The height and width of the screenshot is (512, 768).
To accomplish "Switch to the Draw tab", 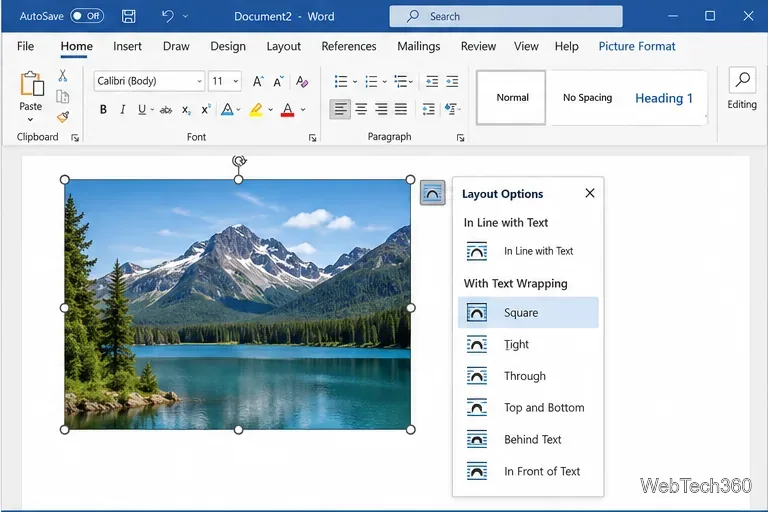I will (176, 47).
